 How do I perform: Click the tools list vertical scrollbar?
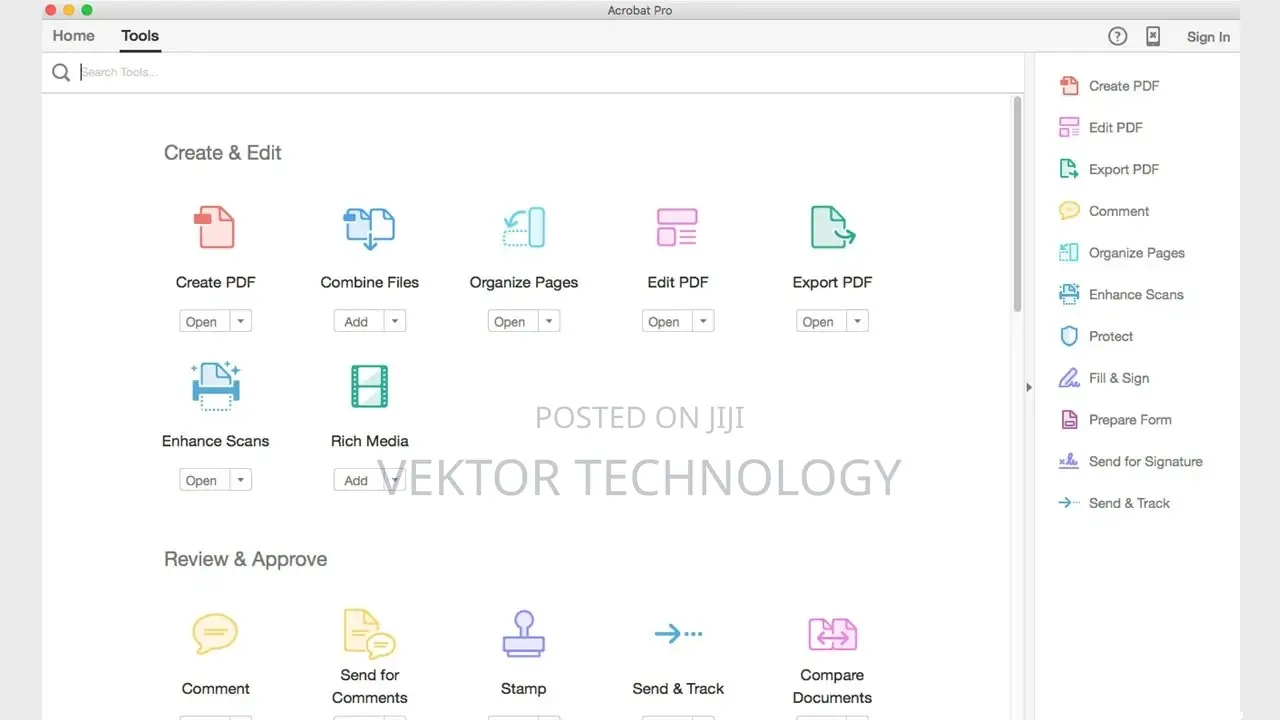click(1018, 205)
